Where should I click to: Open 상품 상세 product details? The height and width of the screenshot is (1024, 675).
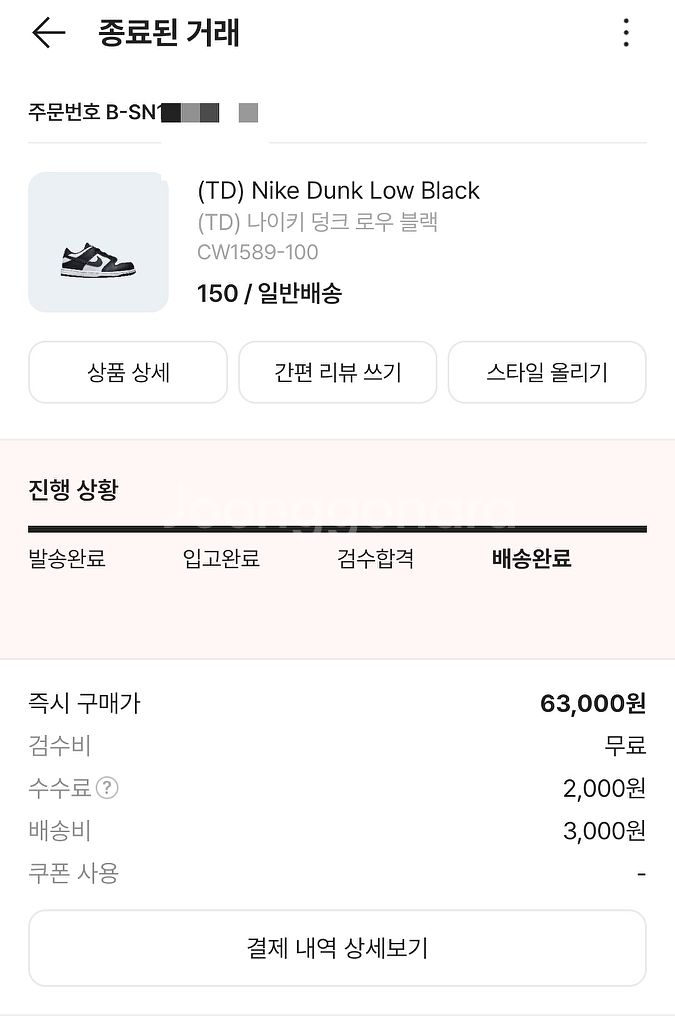(x=128, y=373)
